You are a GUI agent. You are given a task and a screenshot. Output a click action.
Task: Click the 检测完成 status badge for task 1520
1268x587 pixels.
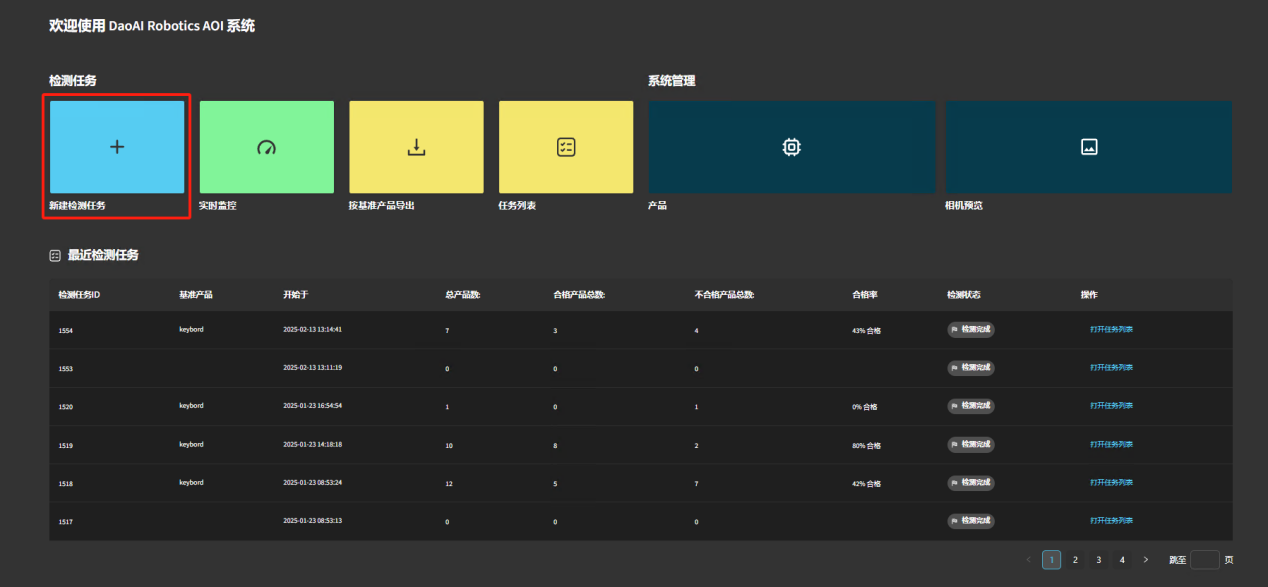pos(971,406)
